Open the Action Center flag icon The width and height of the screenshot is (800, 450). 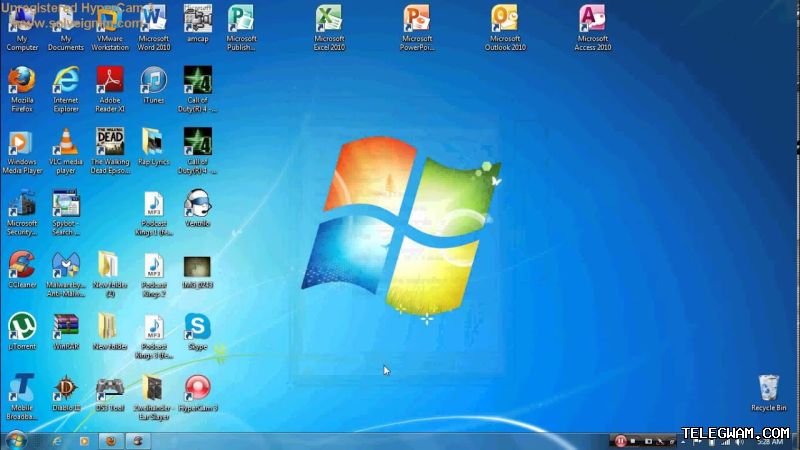697,442
